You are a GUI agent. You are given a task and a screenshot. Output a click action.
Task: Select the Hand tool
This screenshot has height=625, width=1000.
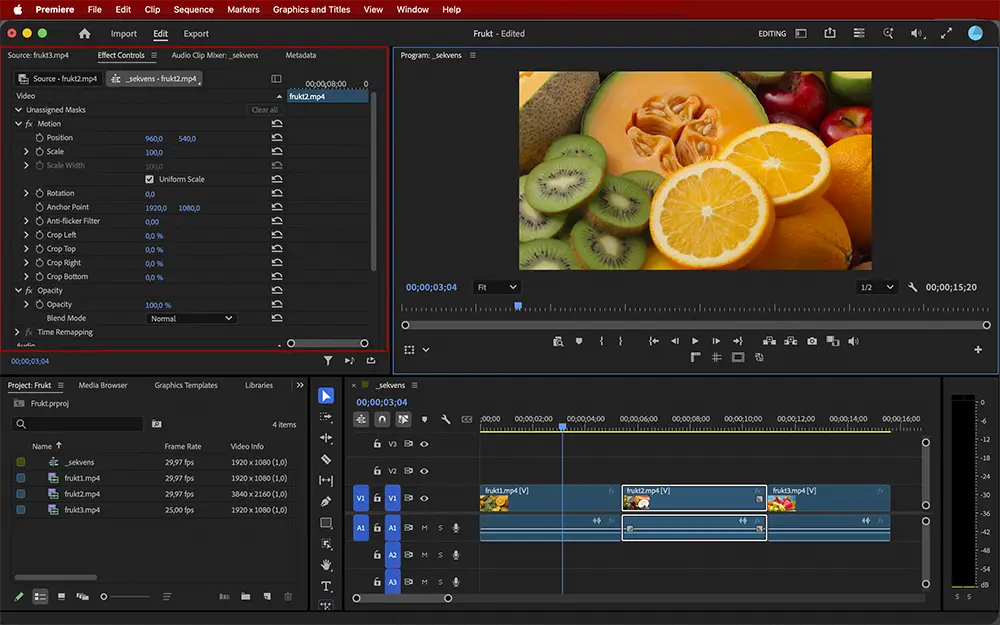[326, 565]
